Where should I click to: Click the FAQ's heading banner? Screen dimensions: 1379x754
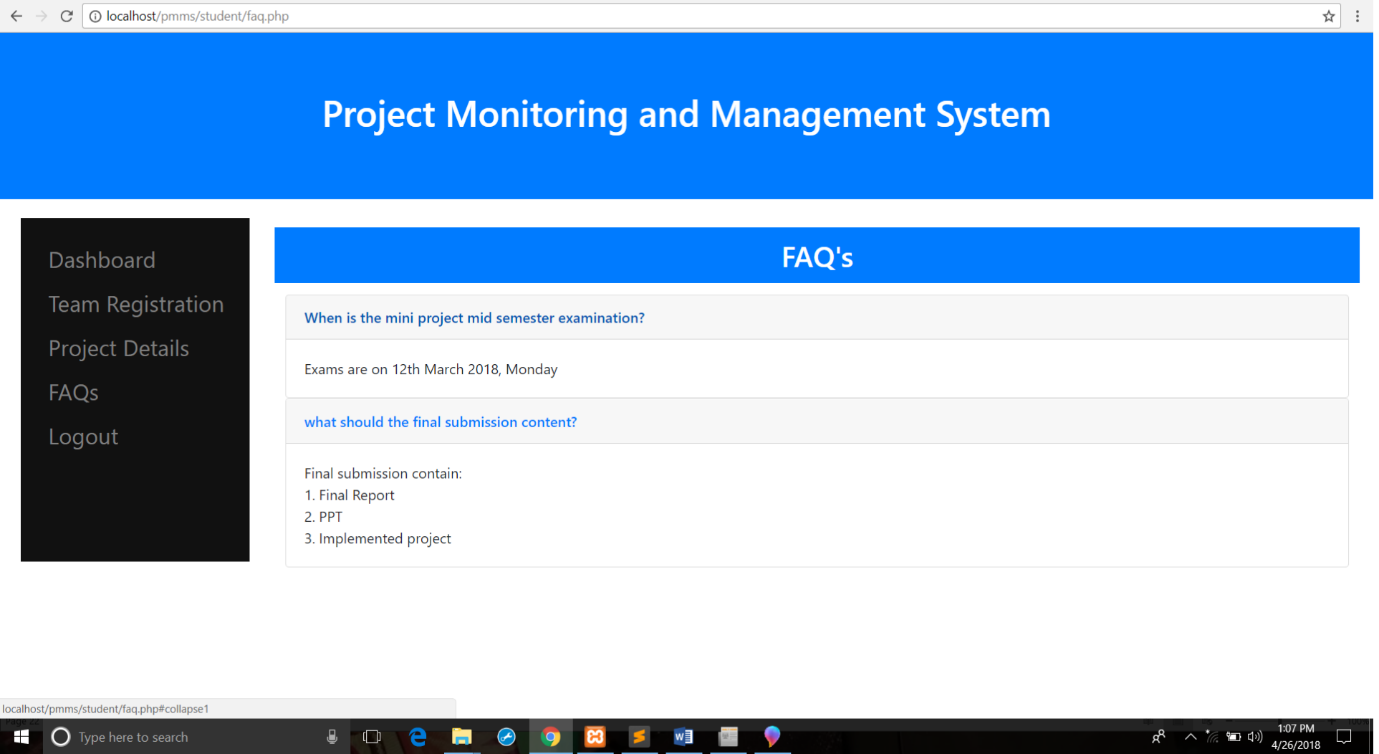[817, 256]
